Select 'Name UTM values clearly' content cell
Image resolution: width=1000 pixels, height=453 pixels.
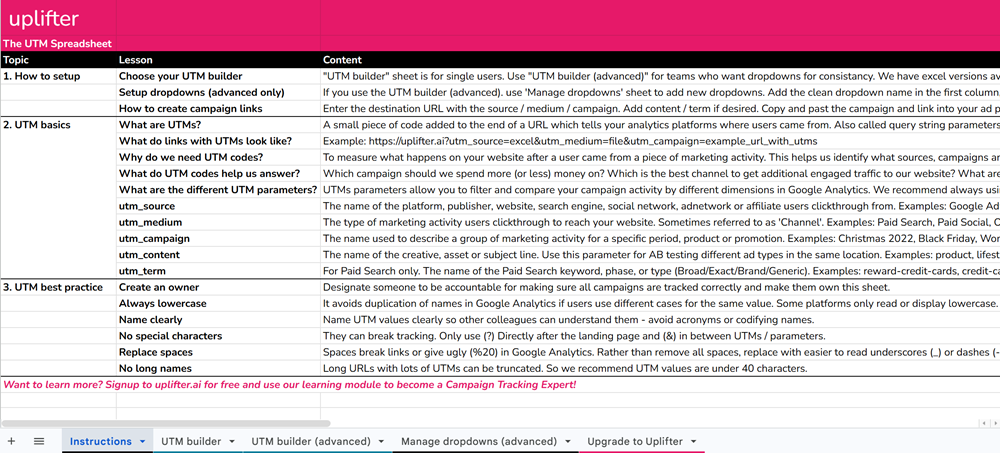pos(660,320)
